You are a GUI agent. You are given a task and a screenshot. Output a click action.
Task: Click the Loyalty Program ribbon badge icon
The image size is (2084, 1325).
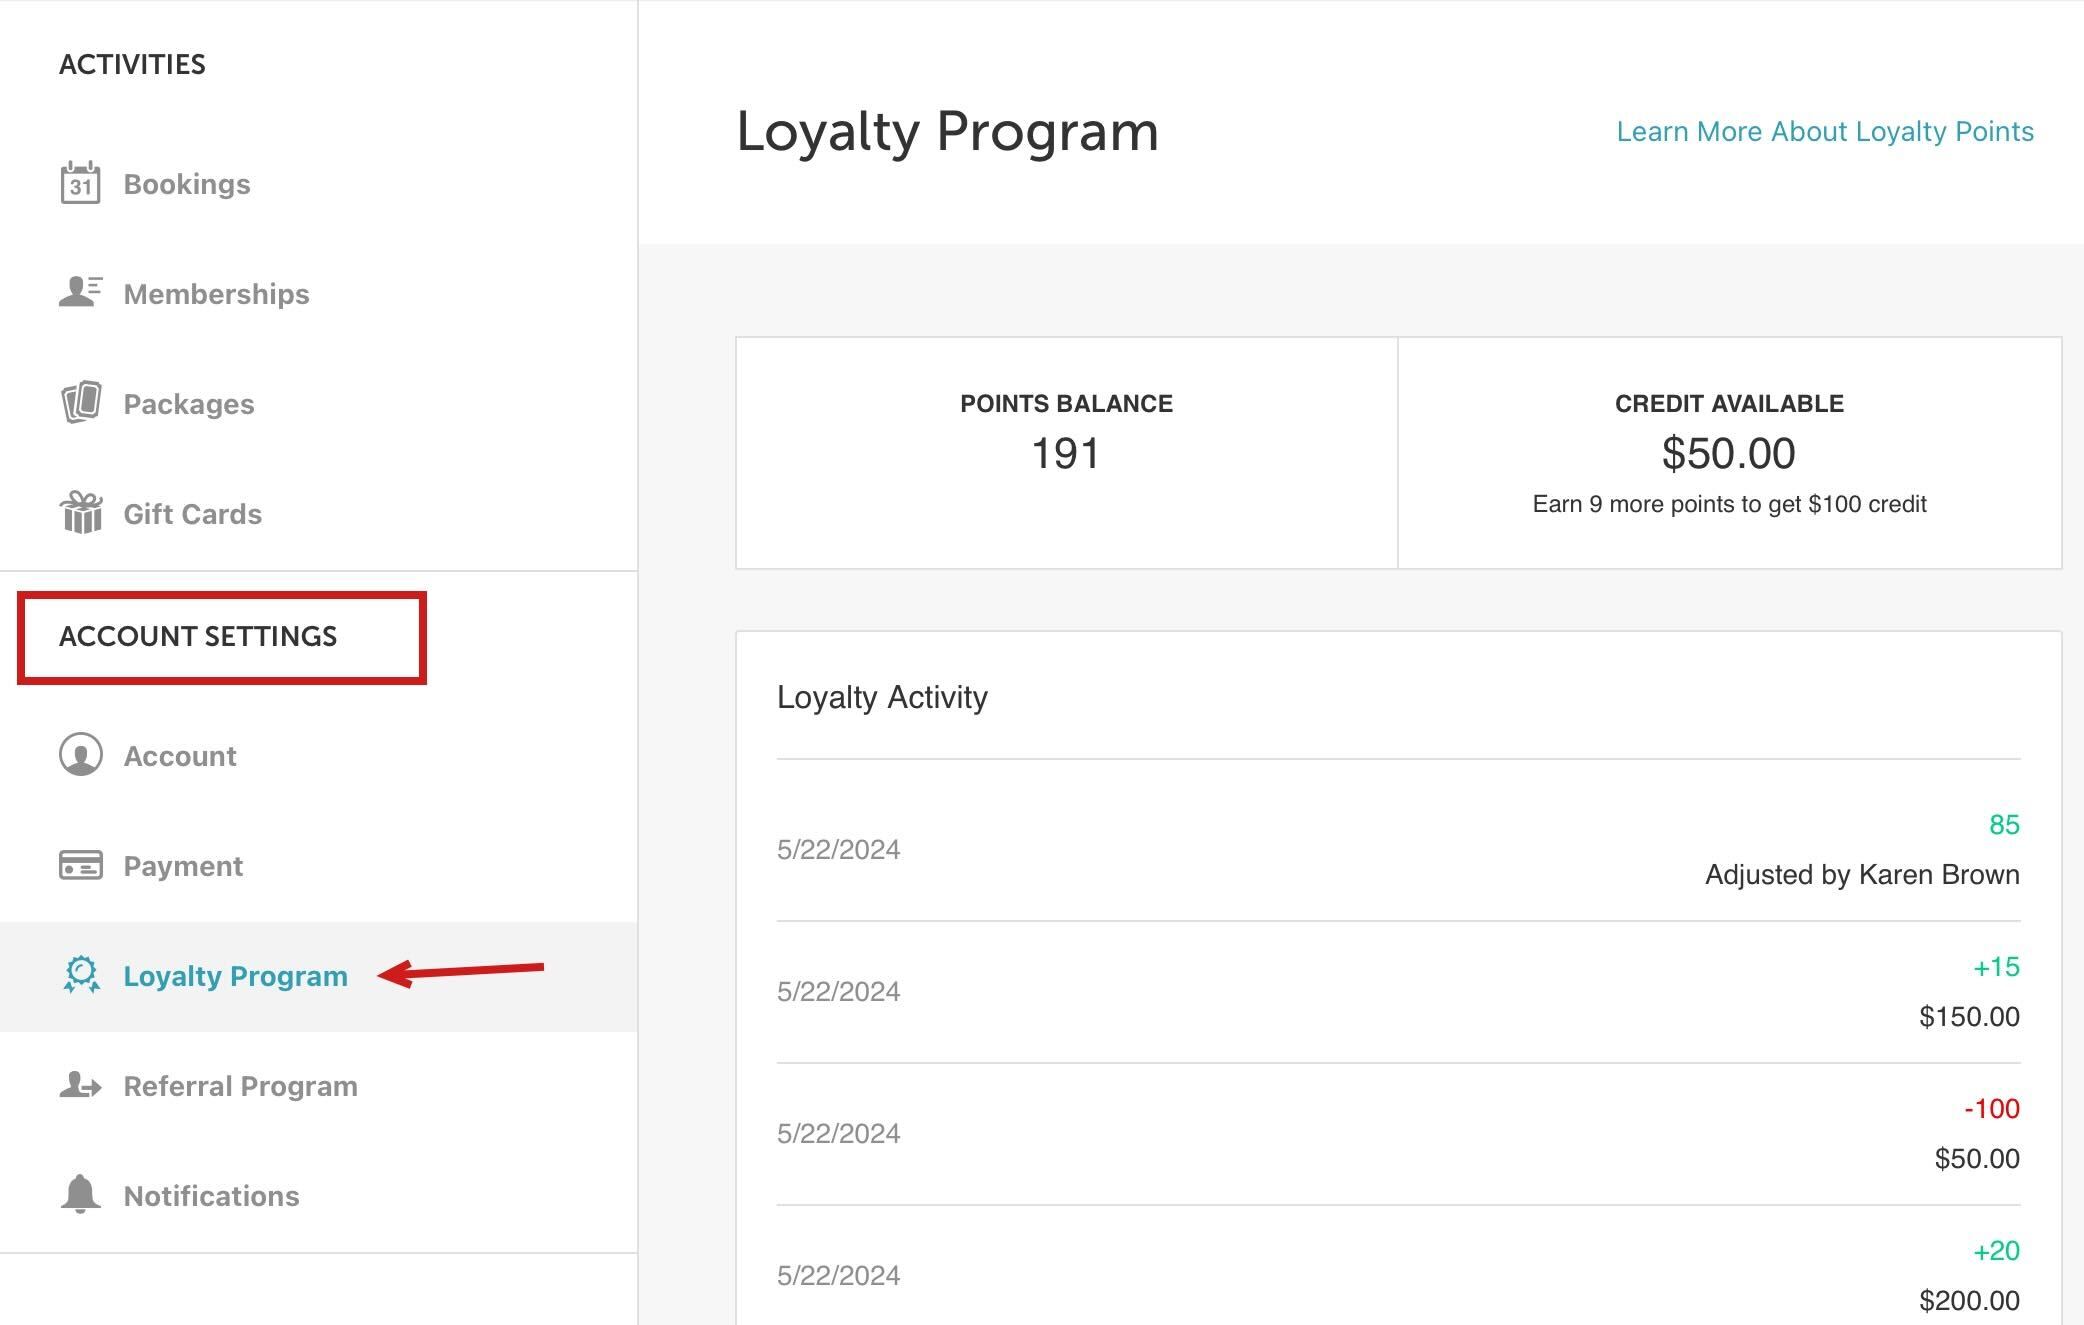tap(80, 975)
